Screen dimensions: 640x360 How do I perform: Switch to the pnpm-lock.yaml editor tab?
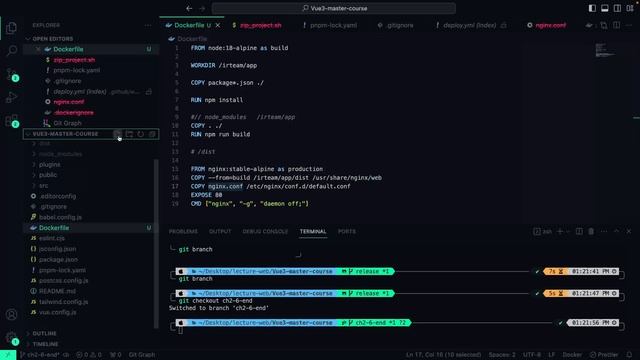click(333, 25)
